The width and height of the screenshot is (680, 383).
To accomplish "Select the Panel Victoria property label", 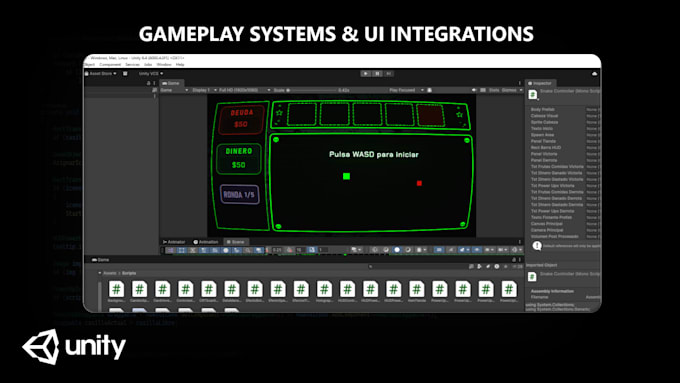I will [x=544, y=154].
